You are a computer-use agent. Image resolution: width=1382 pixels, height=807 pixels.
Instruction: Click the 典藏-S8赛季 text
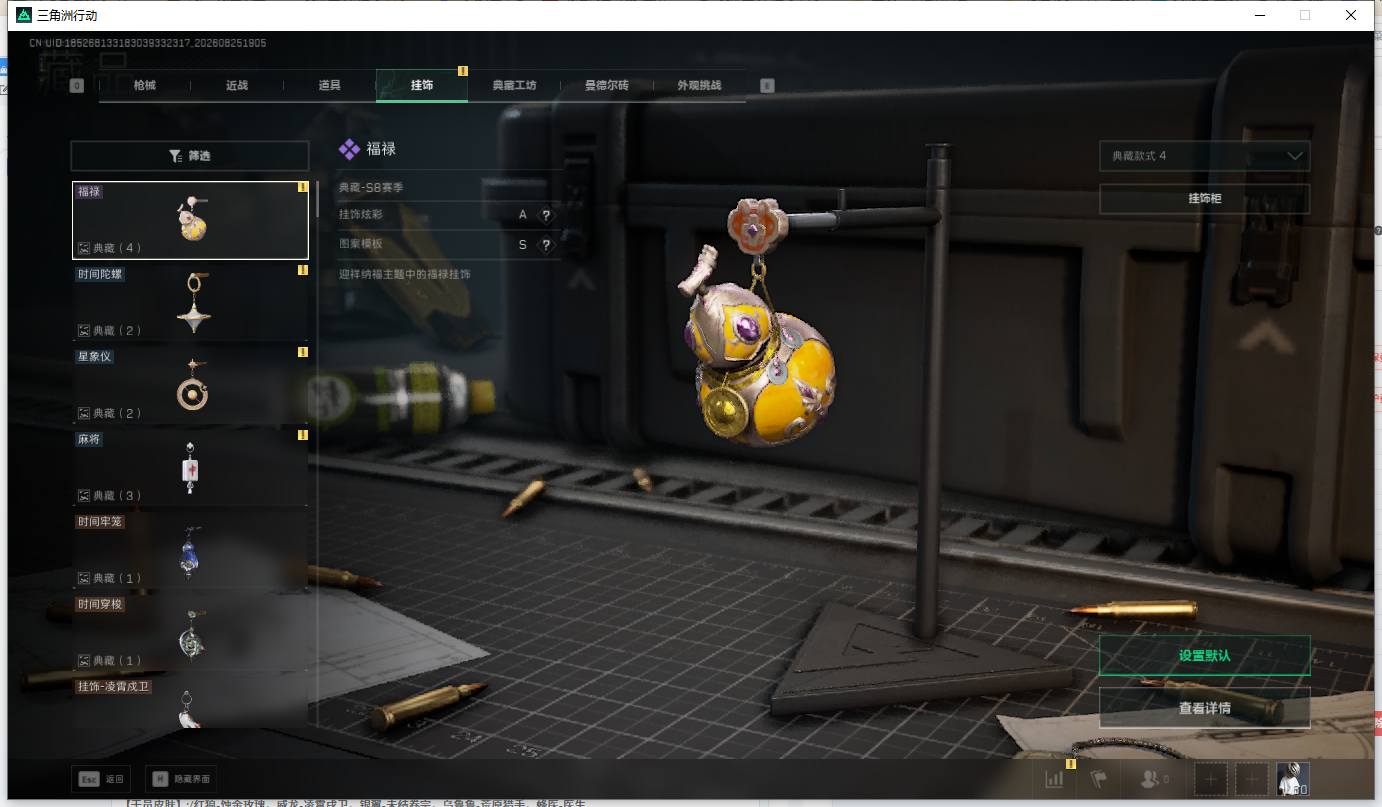point(371,187)
